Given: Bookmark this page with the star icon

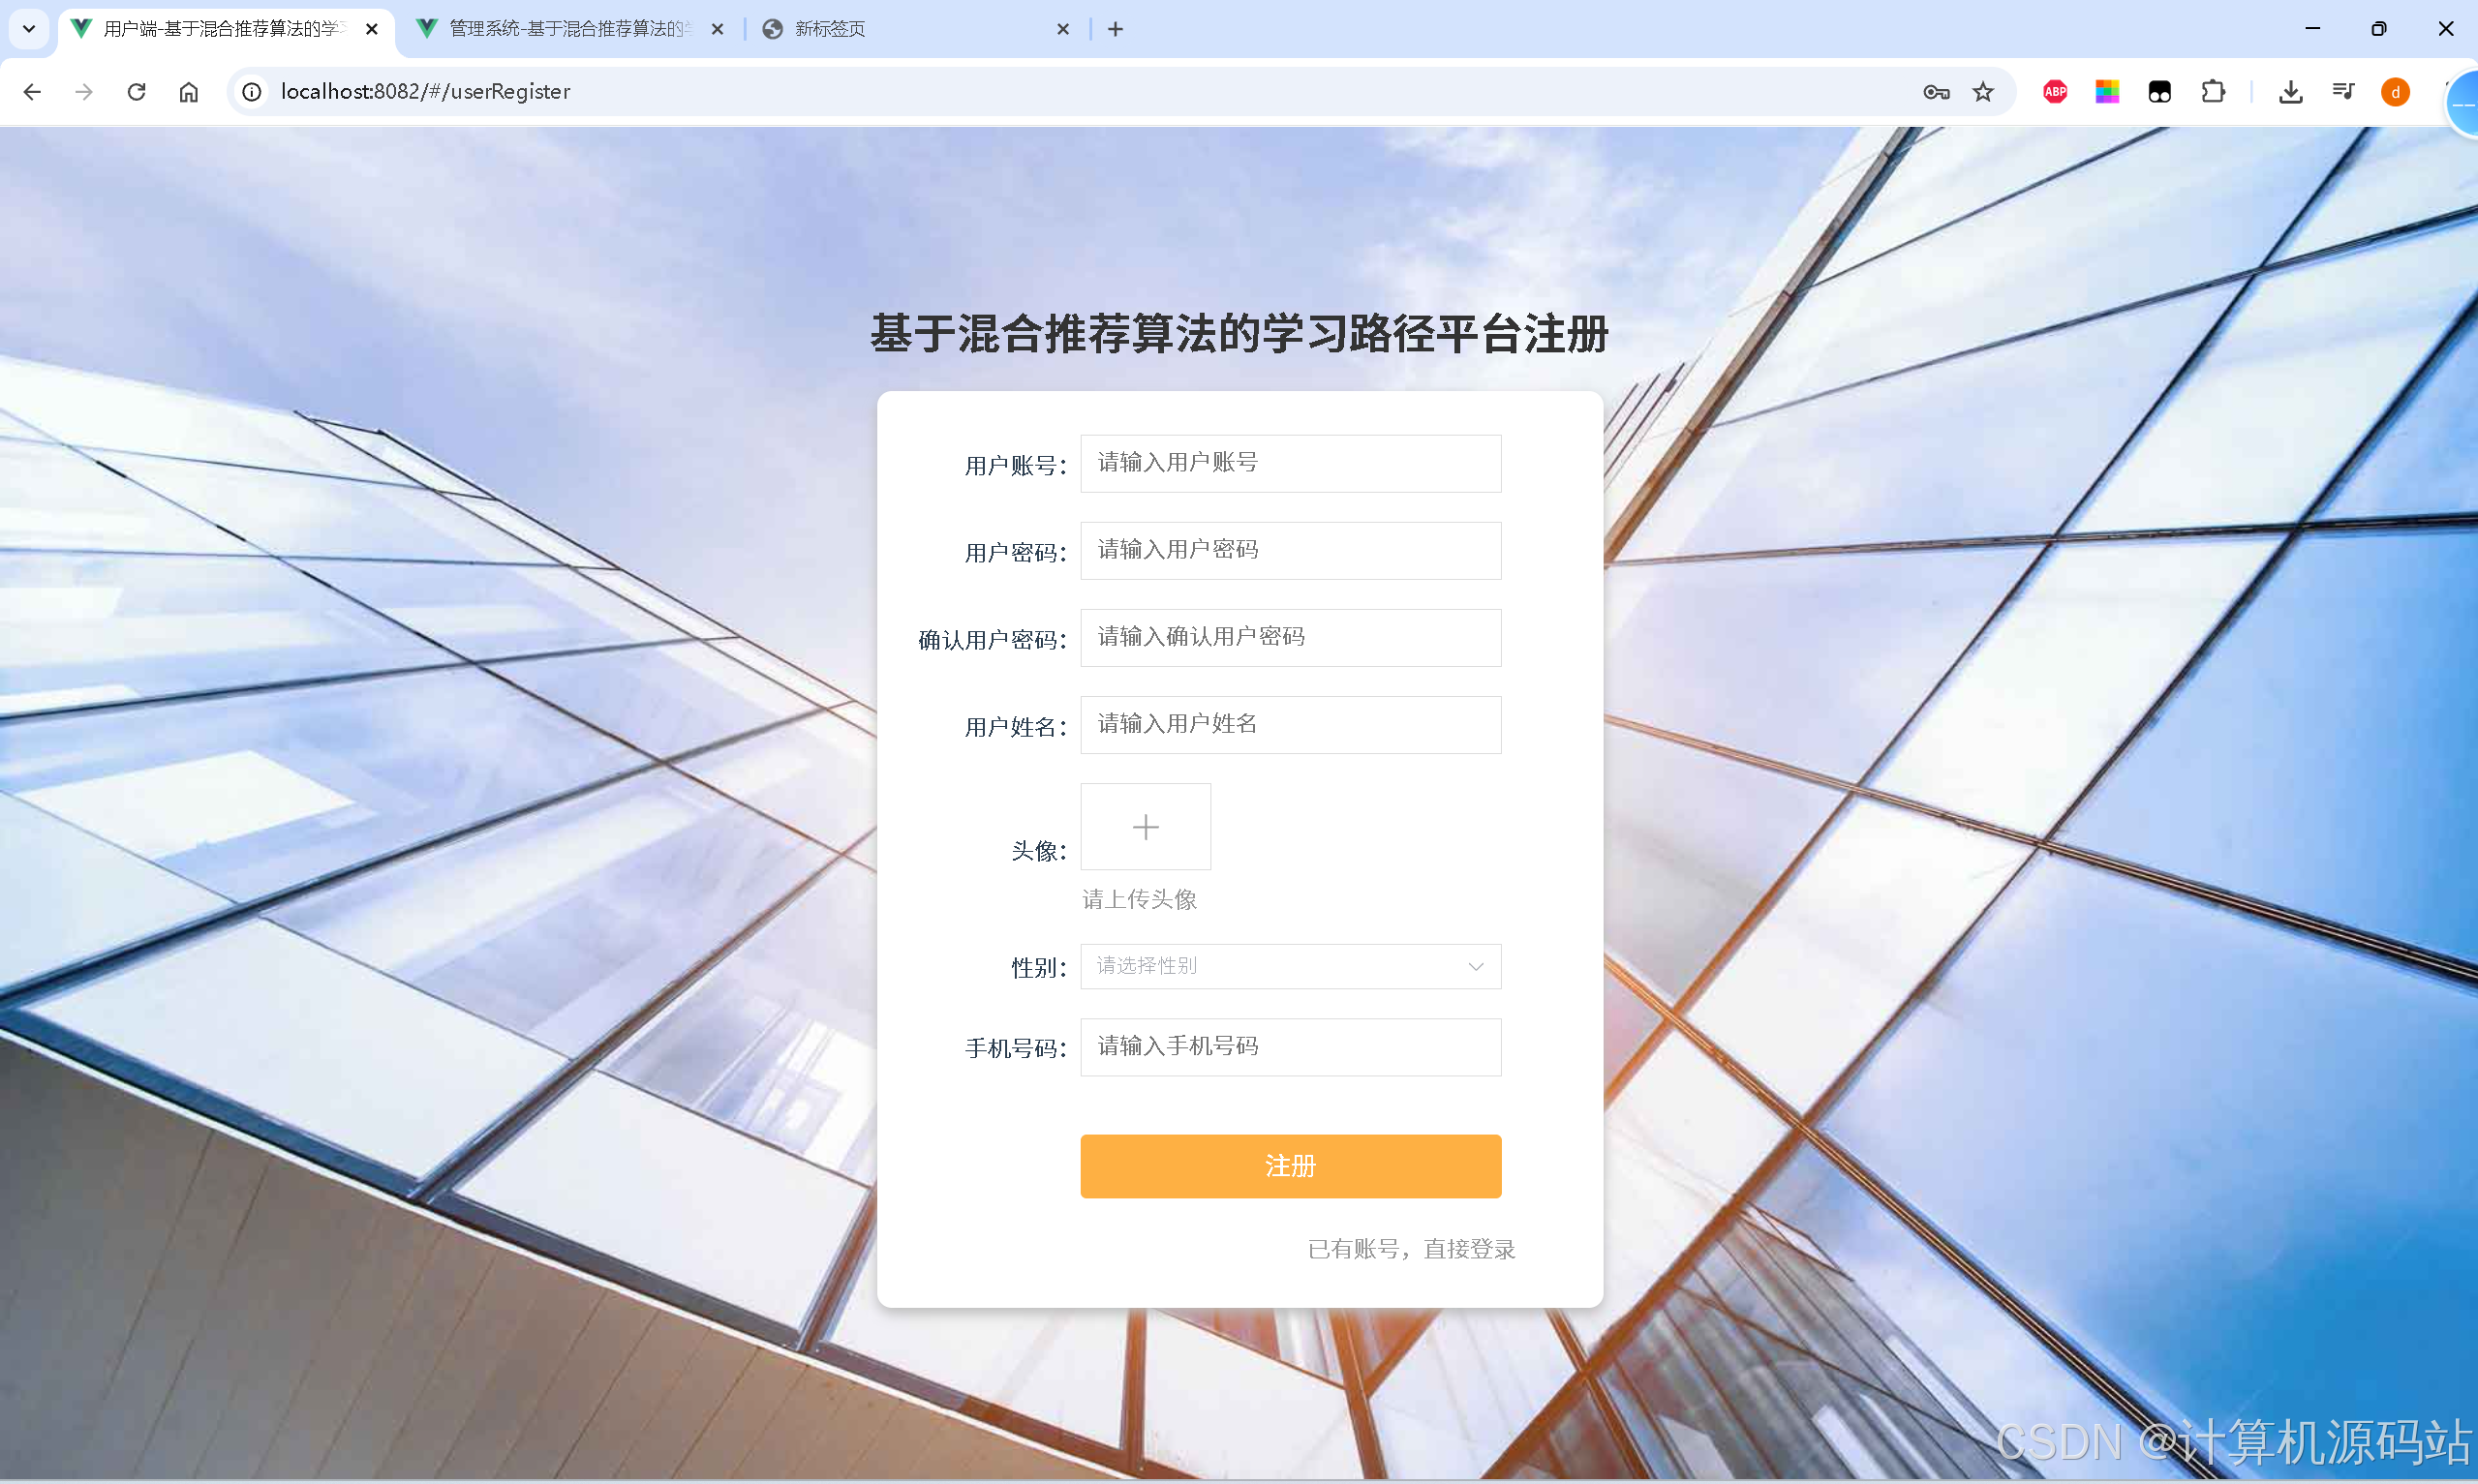Looking at the screenshot, I should [x=1984, y=91].
